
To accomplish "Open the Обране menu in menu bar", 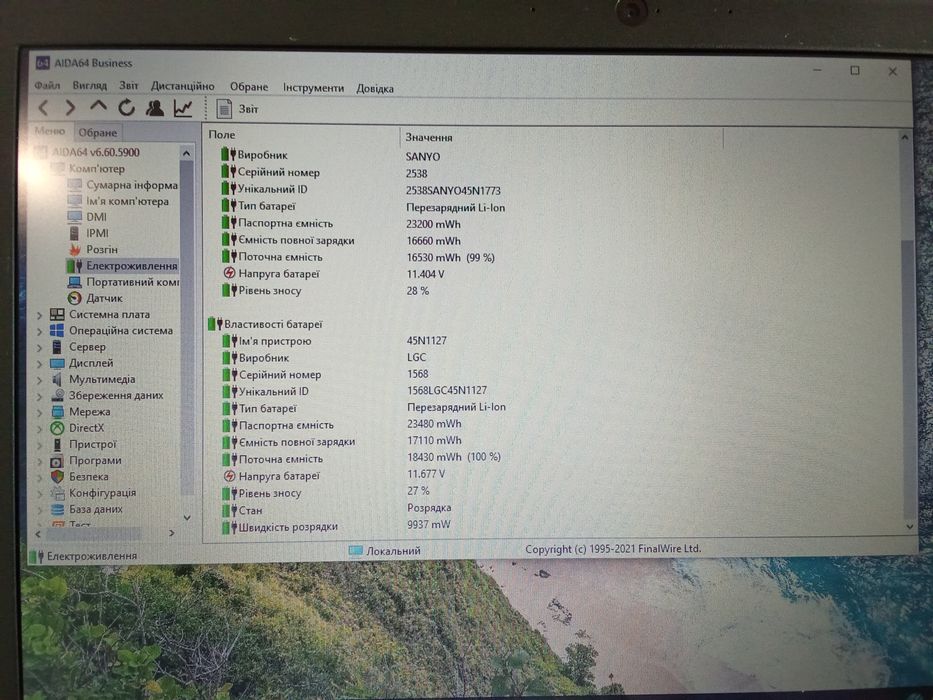I will click(x=249, y=87).
